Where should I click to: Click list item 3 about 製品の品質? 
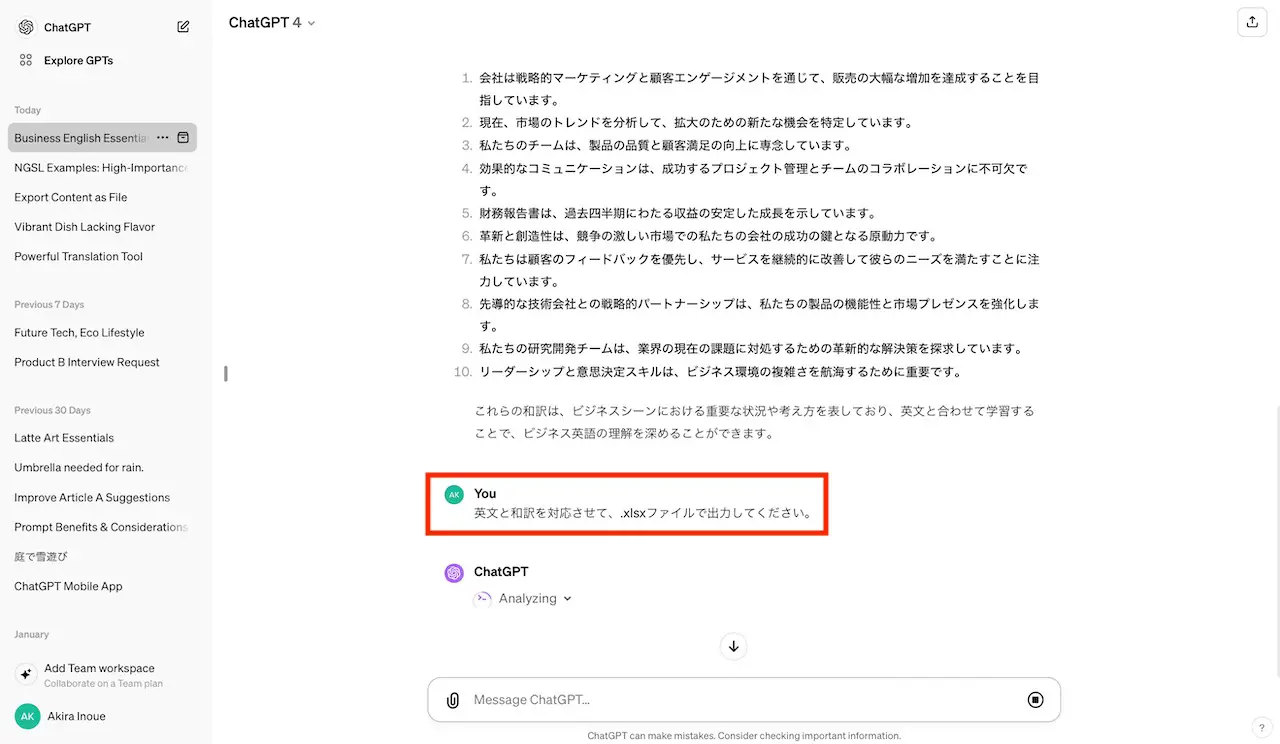666,146
